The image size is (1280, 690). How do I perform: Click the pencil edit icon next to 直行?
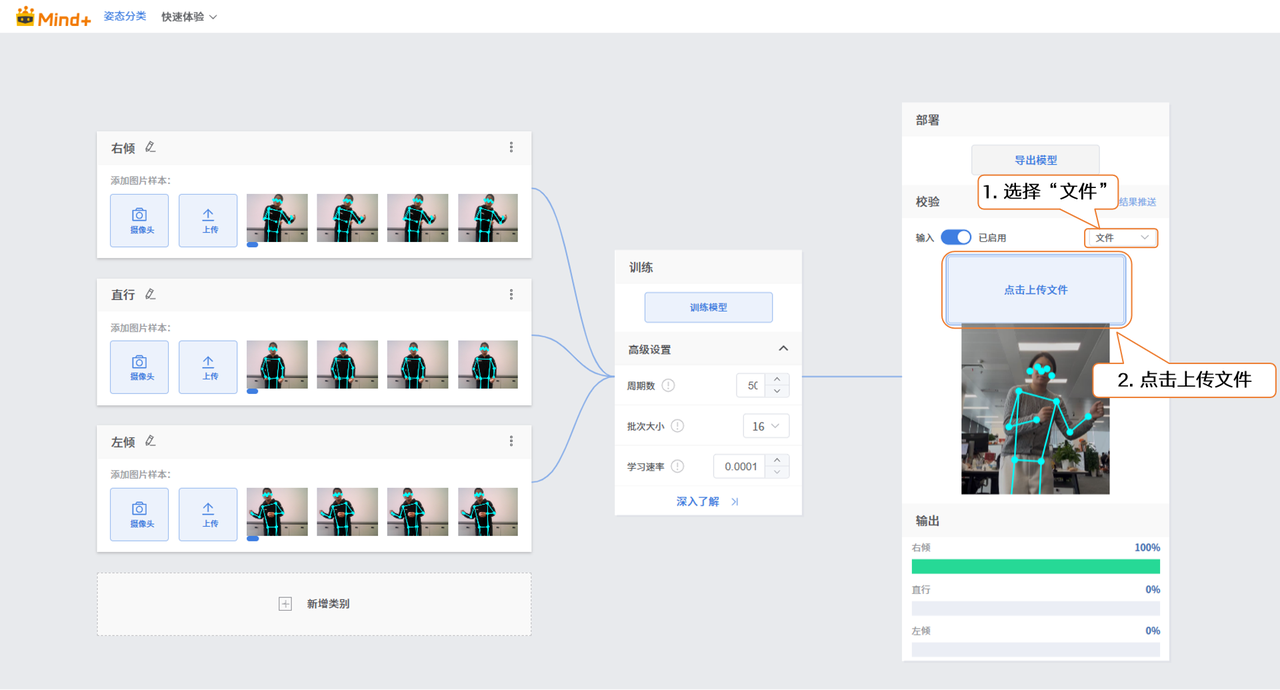[x=150, y=294]
